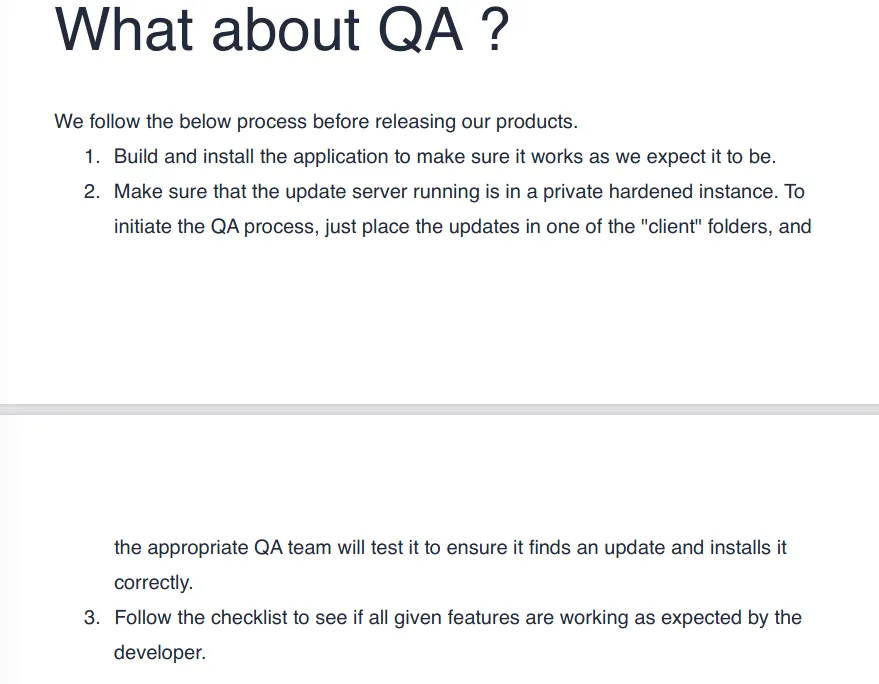
Task: Click the "What about QA ?" heading
Action: [282, 30]
